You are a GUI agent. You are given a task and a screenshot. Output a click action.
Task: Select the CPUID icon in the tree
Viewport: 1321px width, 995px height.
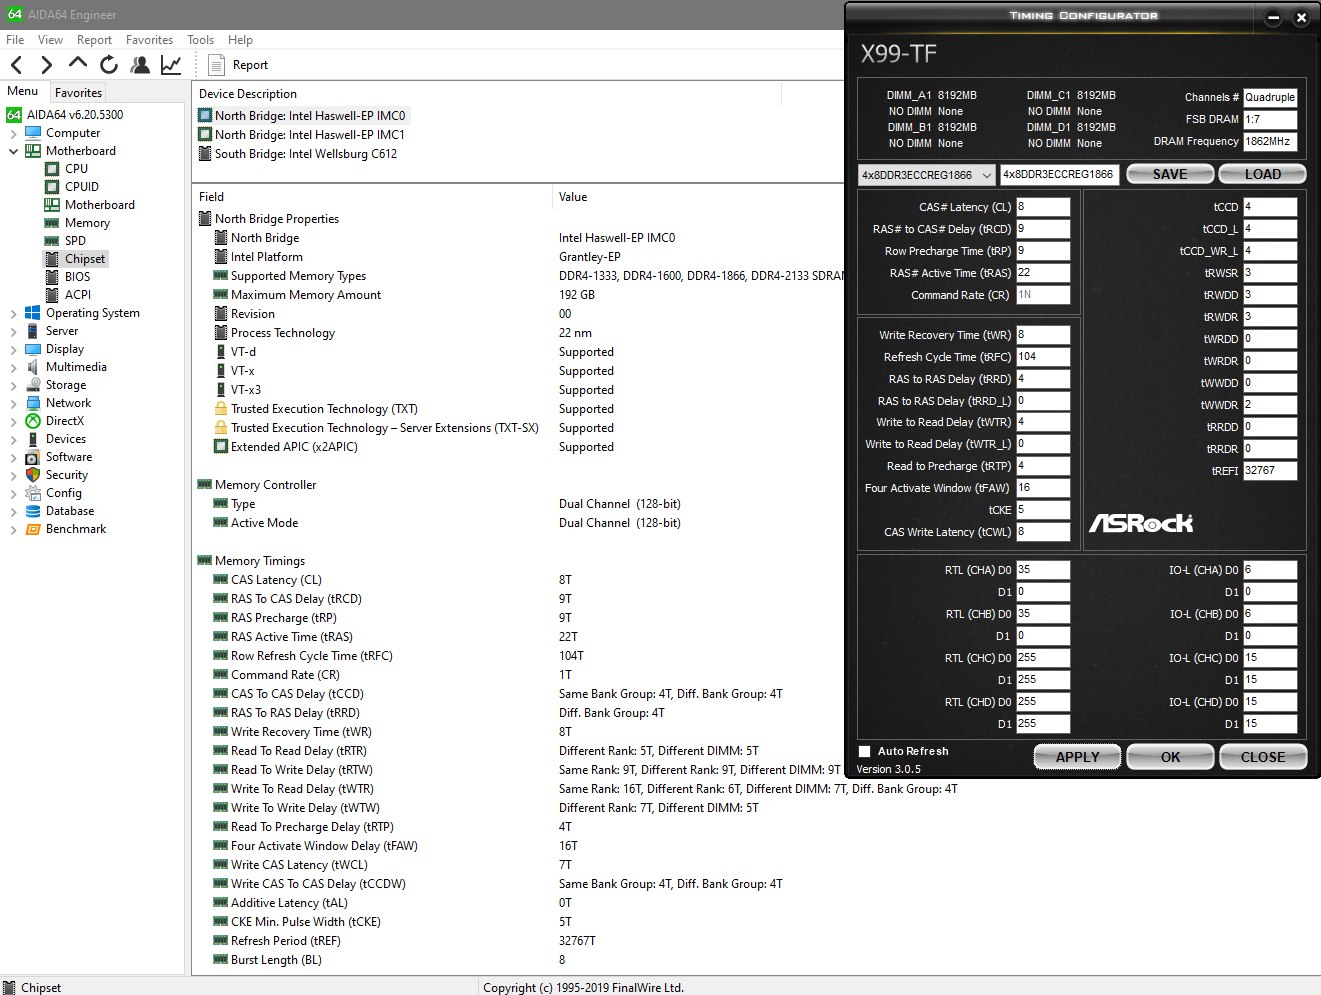click(x=52, y=187)
